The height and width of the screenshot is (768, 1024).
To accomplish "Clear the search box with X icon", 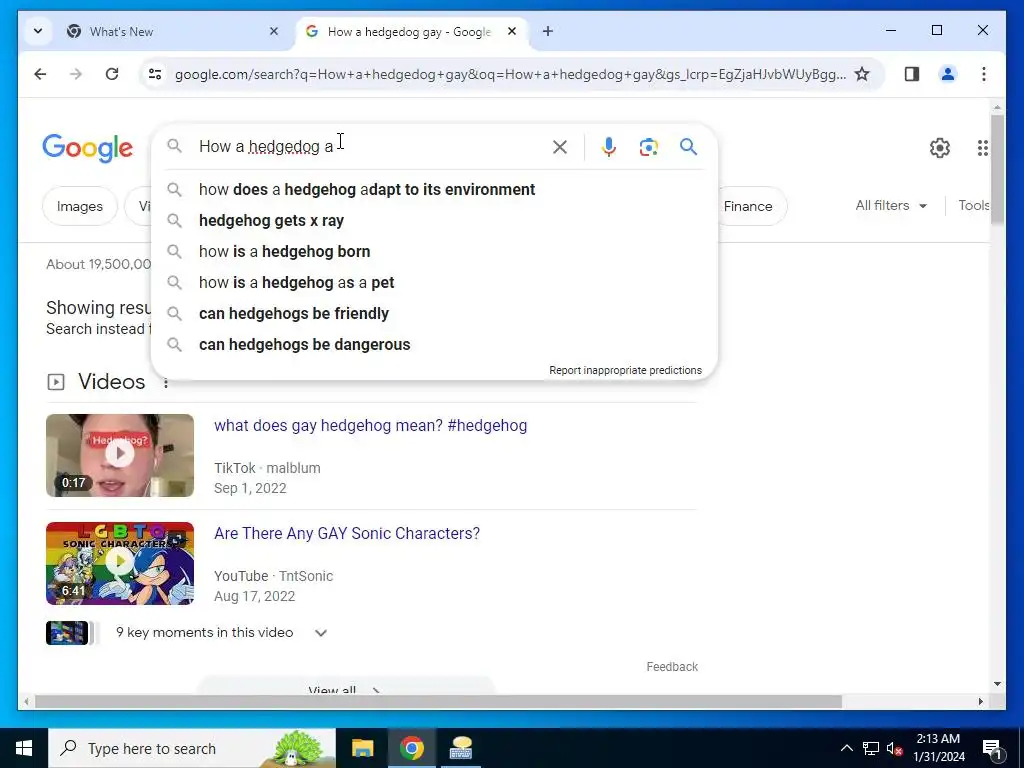I will 560,147.
